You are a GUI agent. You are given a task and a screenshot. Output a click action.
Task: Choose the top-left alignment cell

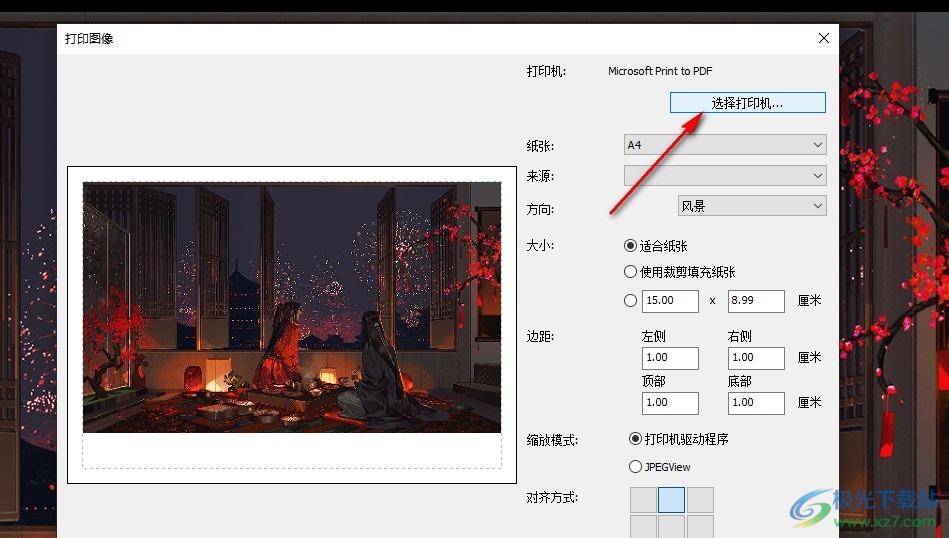tap(643, 500)
